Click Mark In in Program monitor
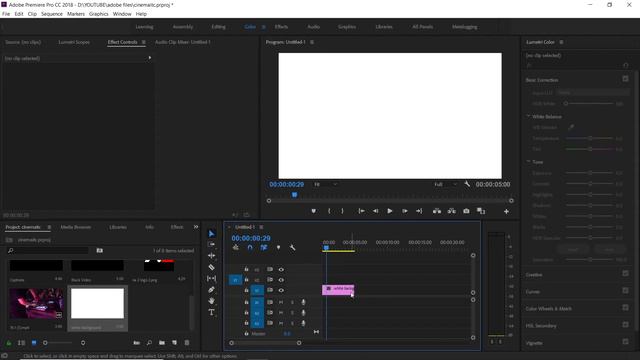This screenshot has width=640, height=360. [329, 211]
